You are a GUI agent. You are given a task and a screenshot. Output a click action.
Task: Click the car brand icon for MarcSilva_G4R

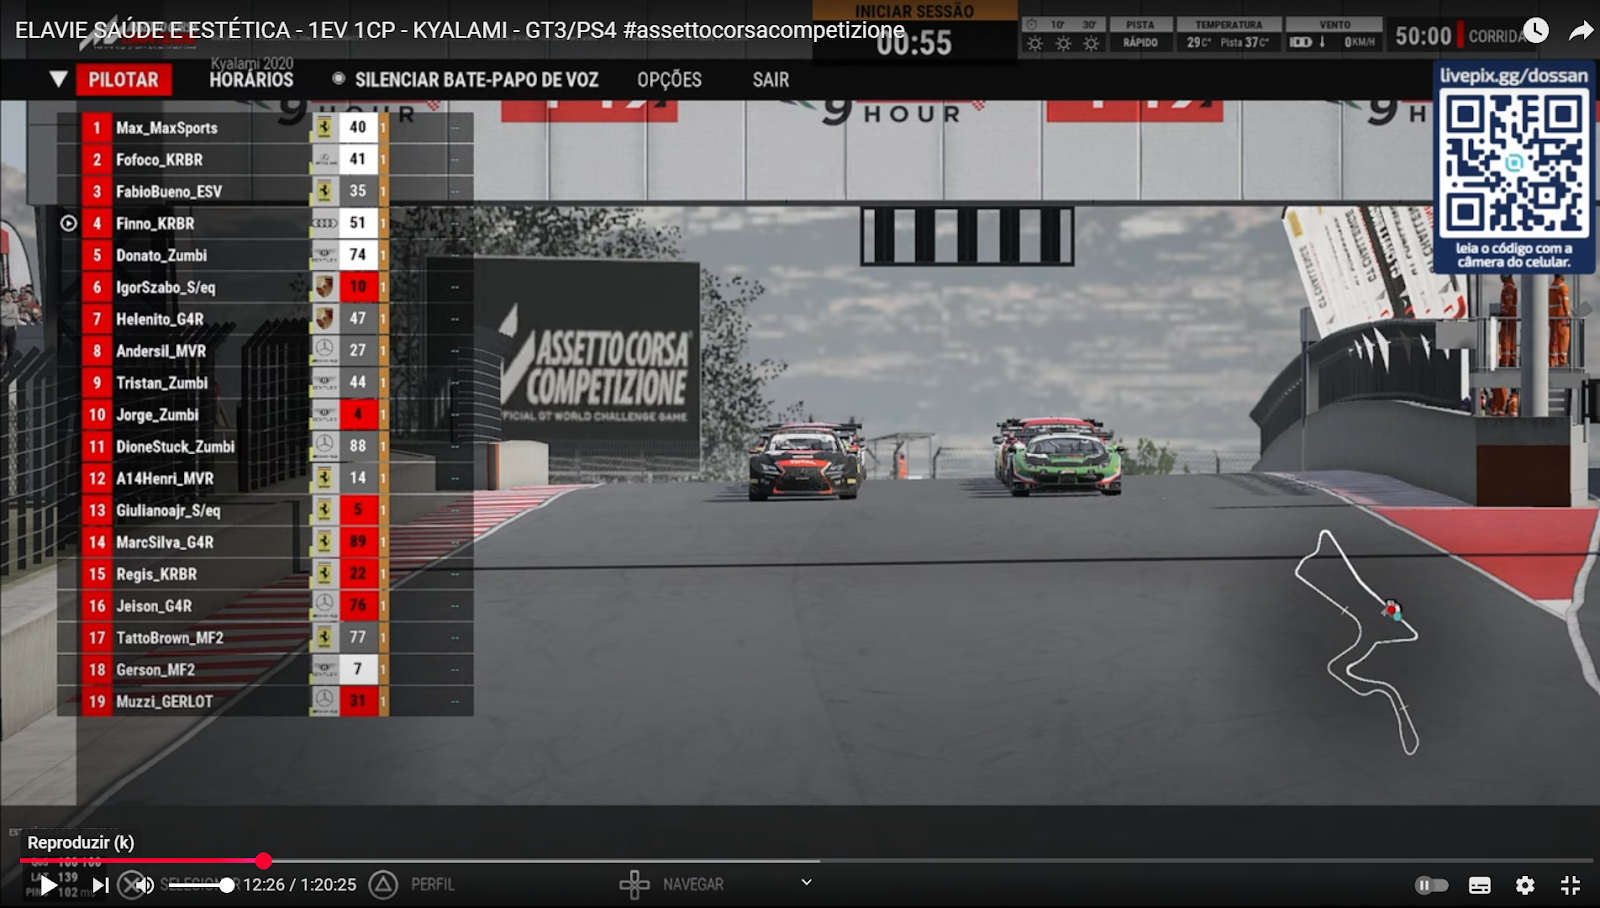click(x=325, y=542)
